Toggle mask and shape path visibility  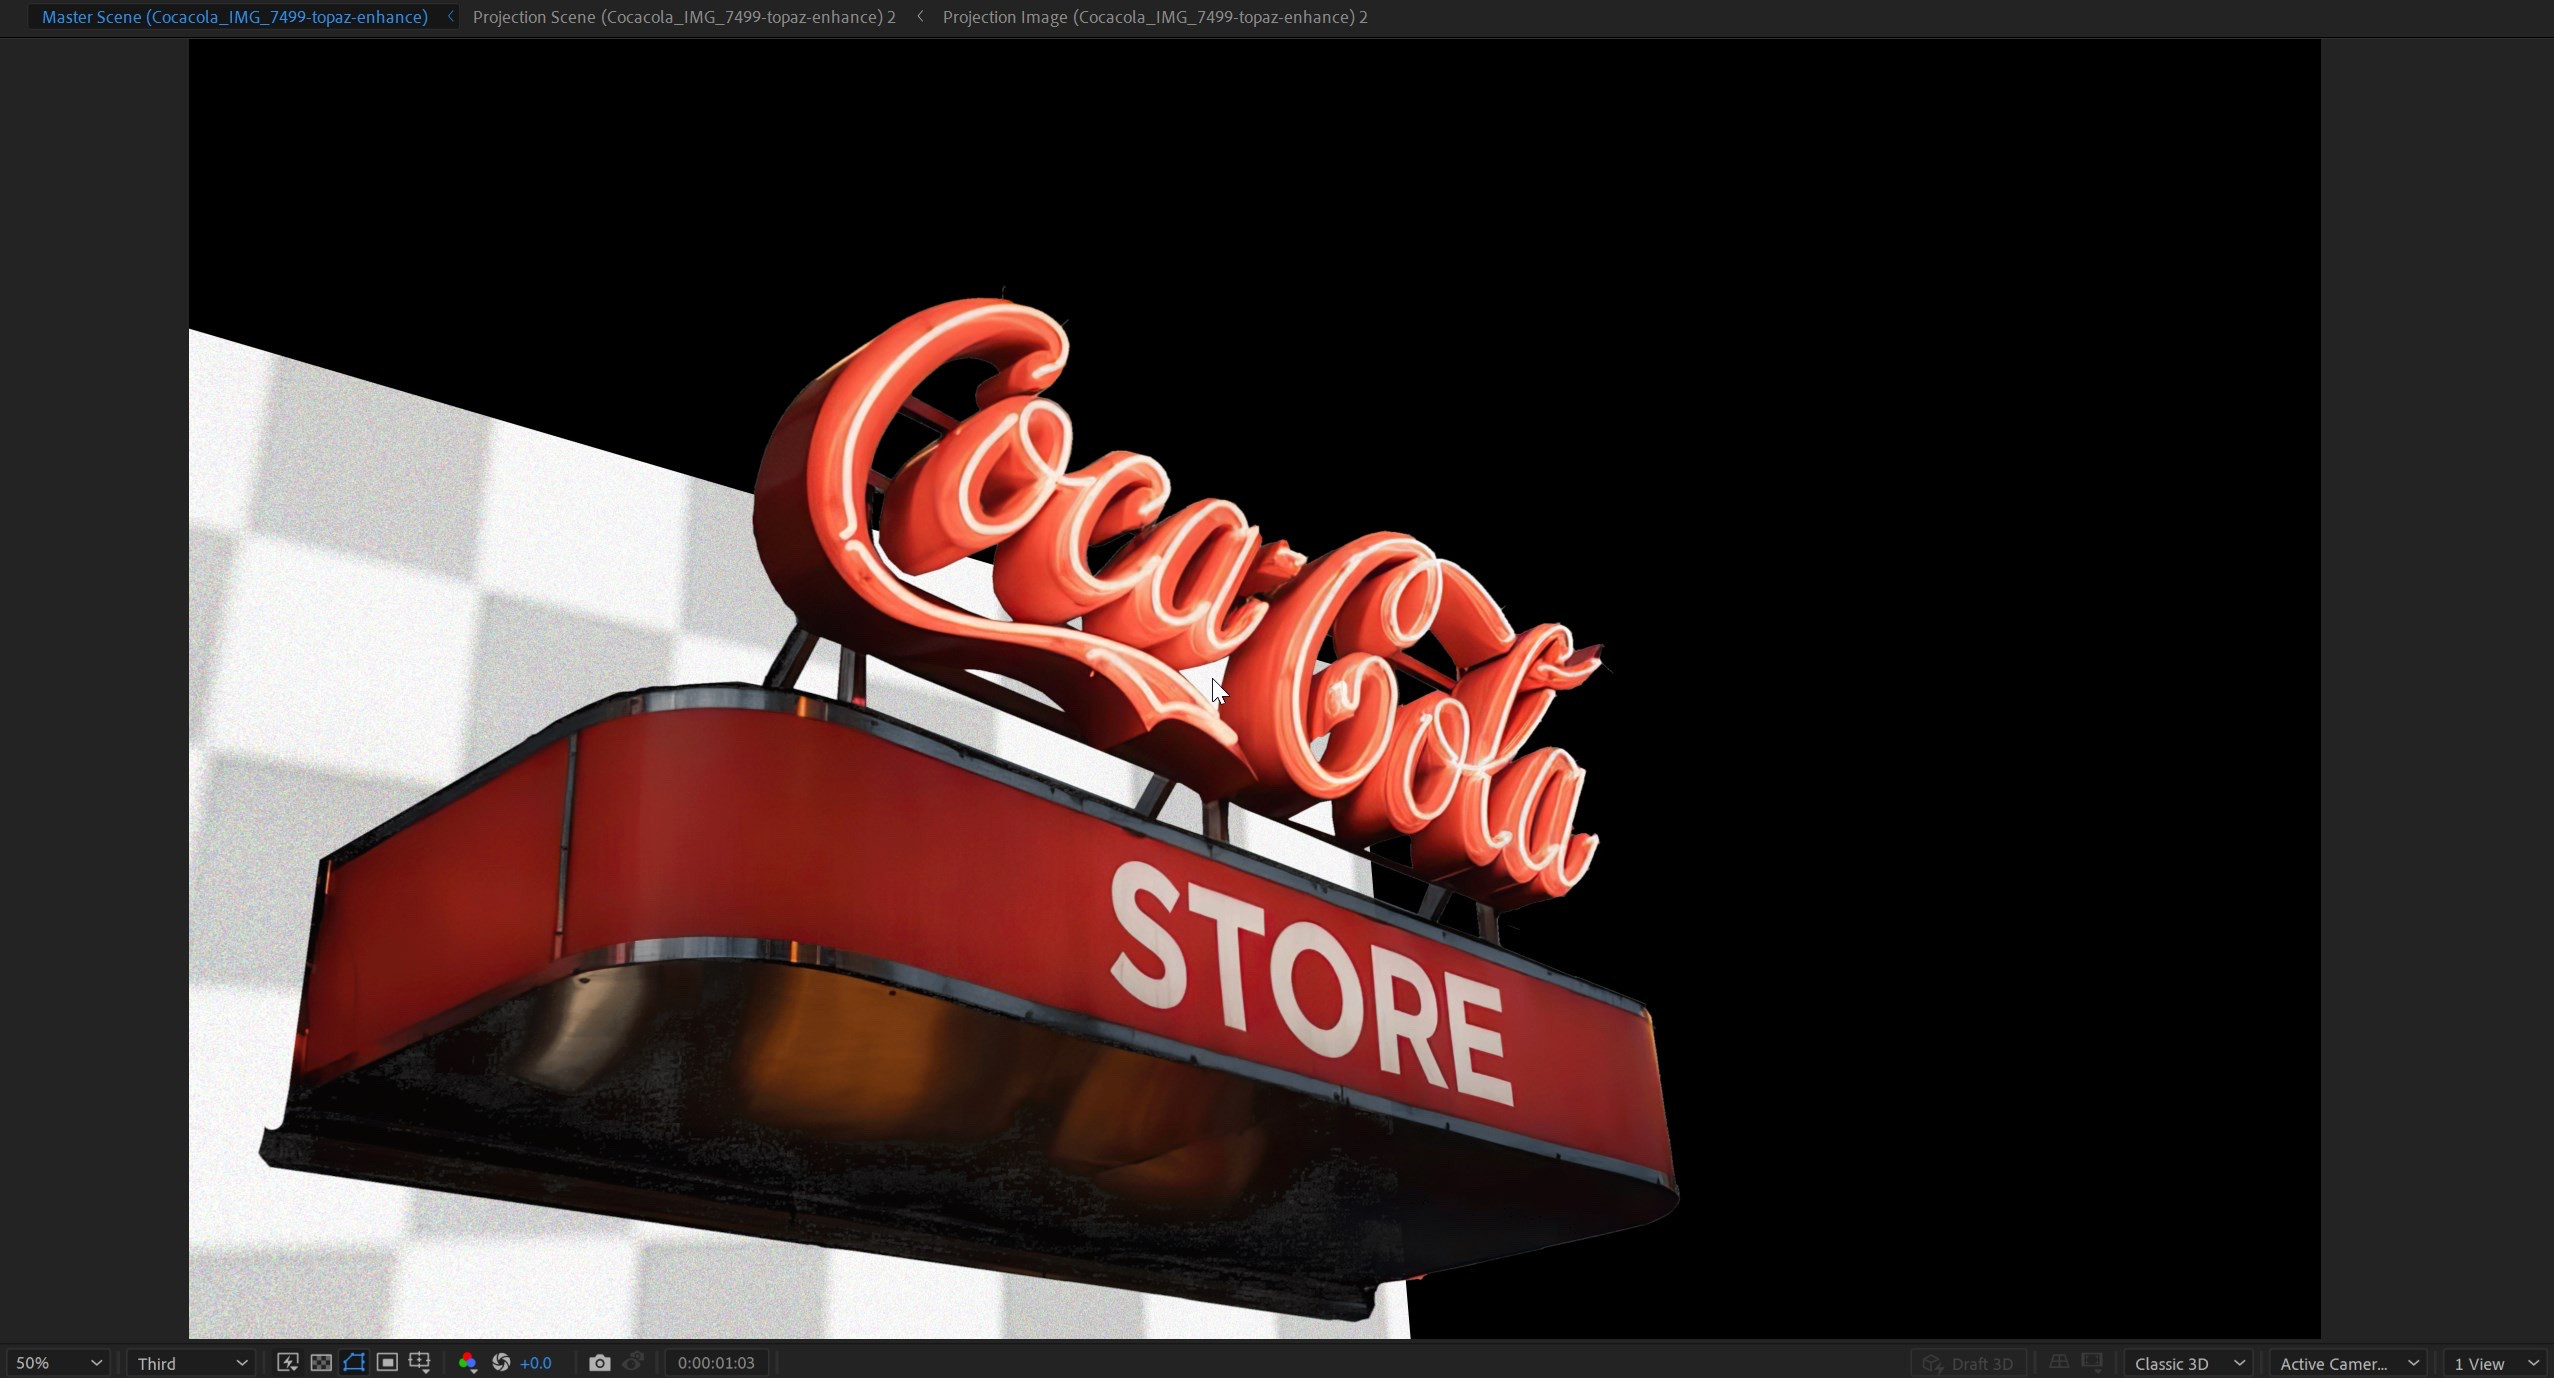tap(354, 1362)
